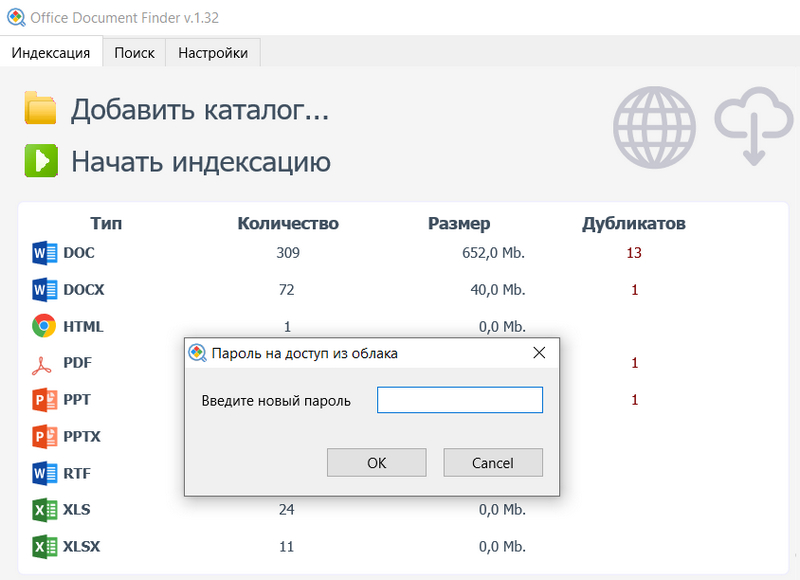
Task: Close the cloud password dialog
Action: pos(538,353)
